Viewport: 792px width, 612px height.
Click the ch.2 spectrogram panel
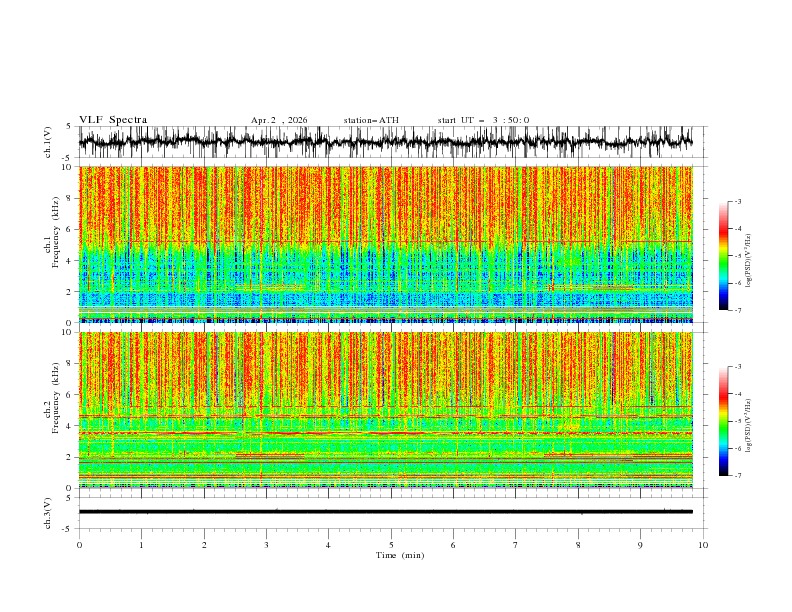pos(385,410)
